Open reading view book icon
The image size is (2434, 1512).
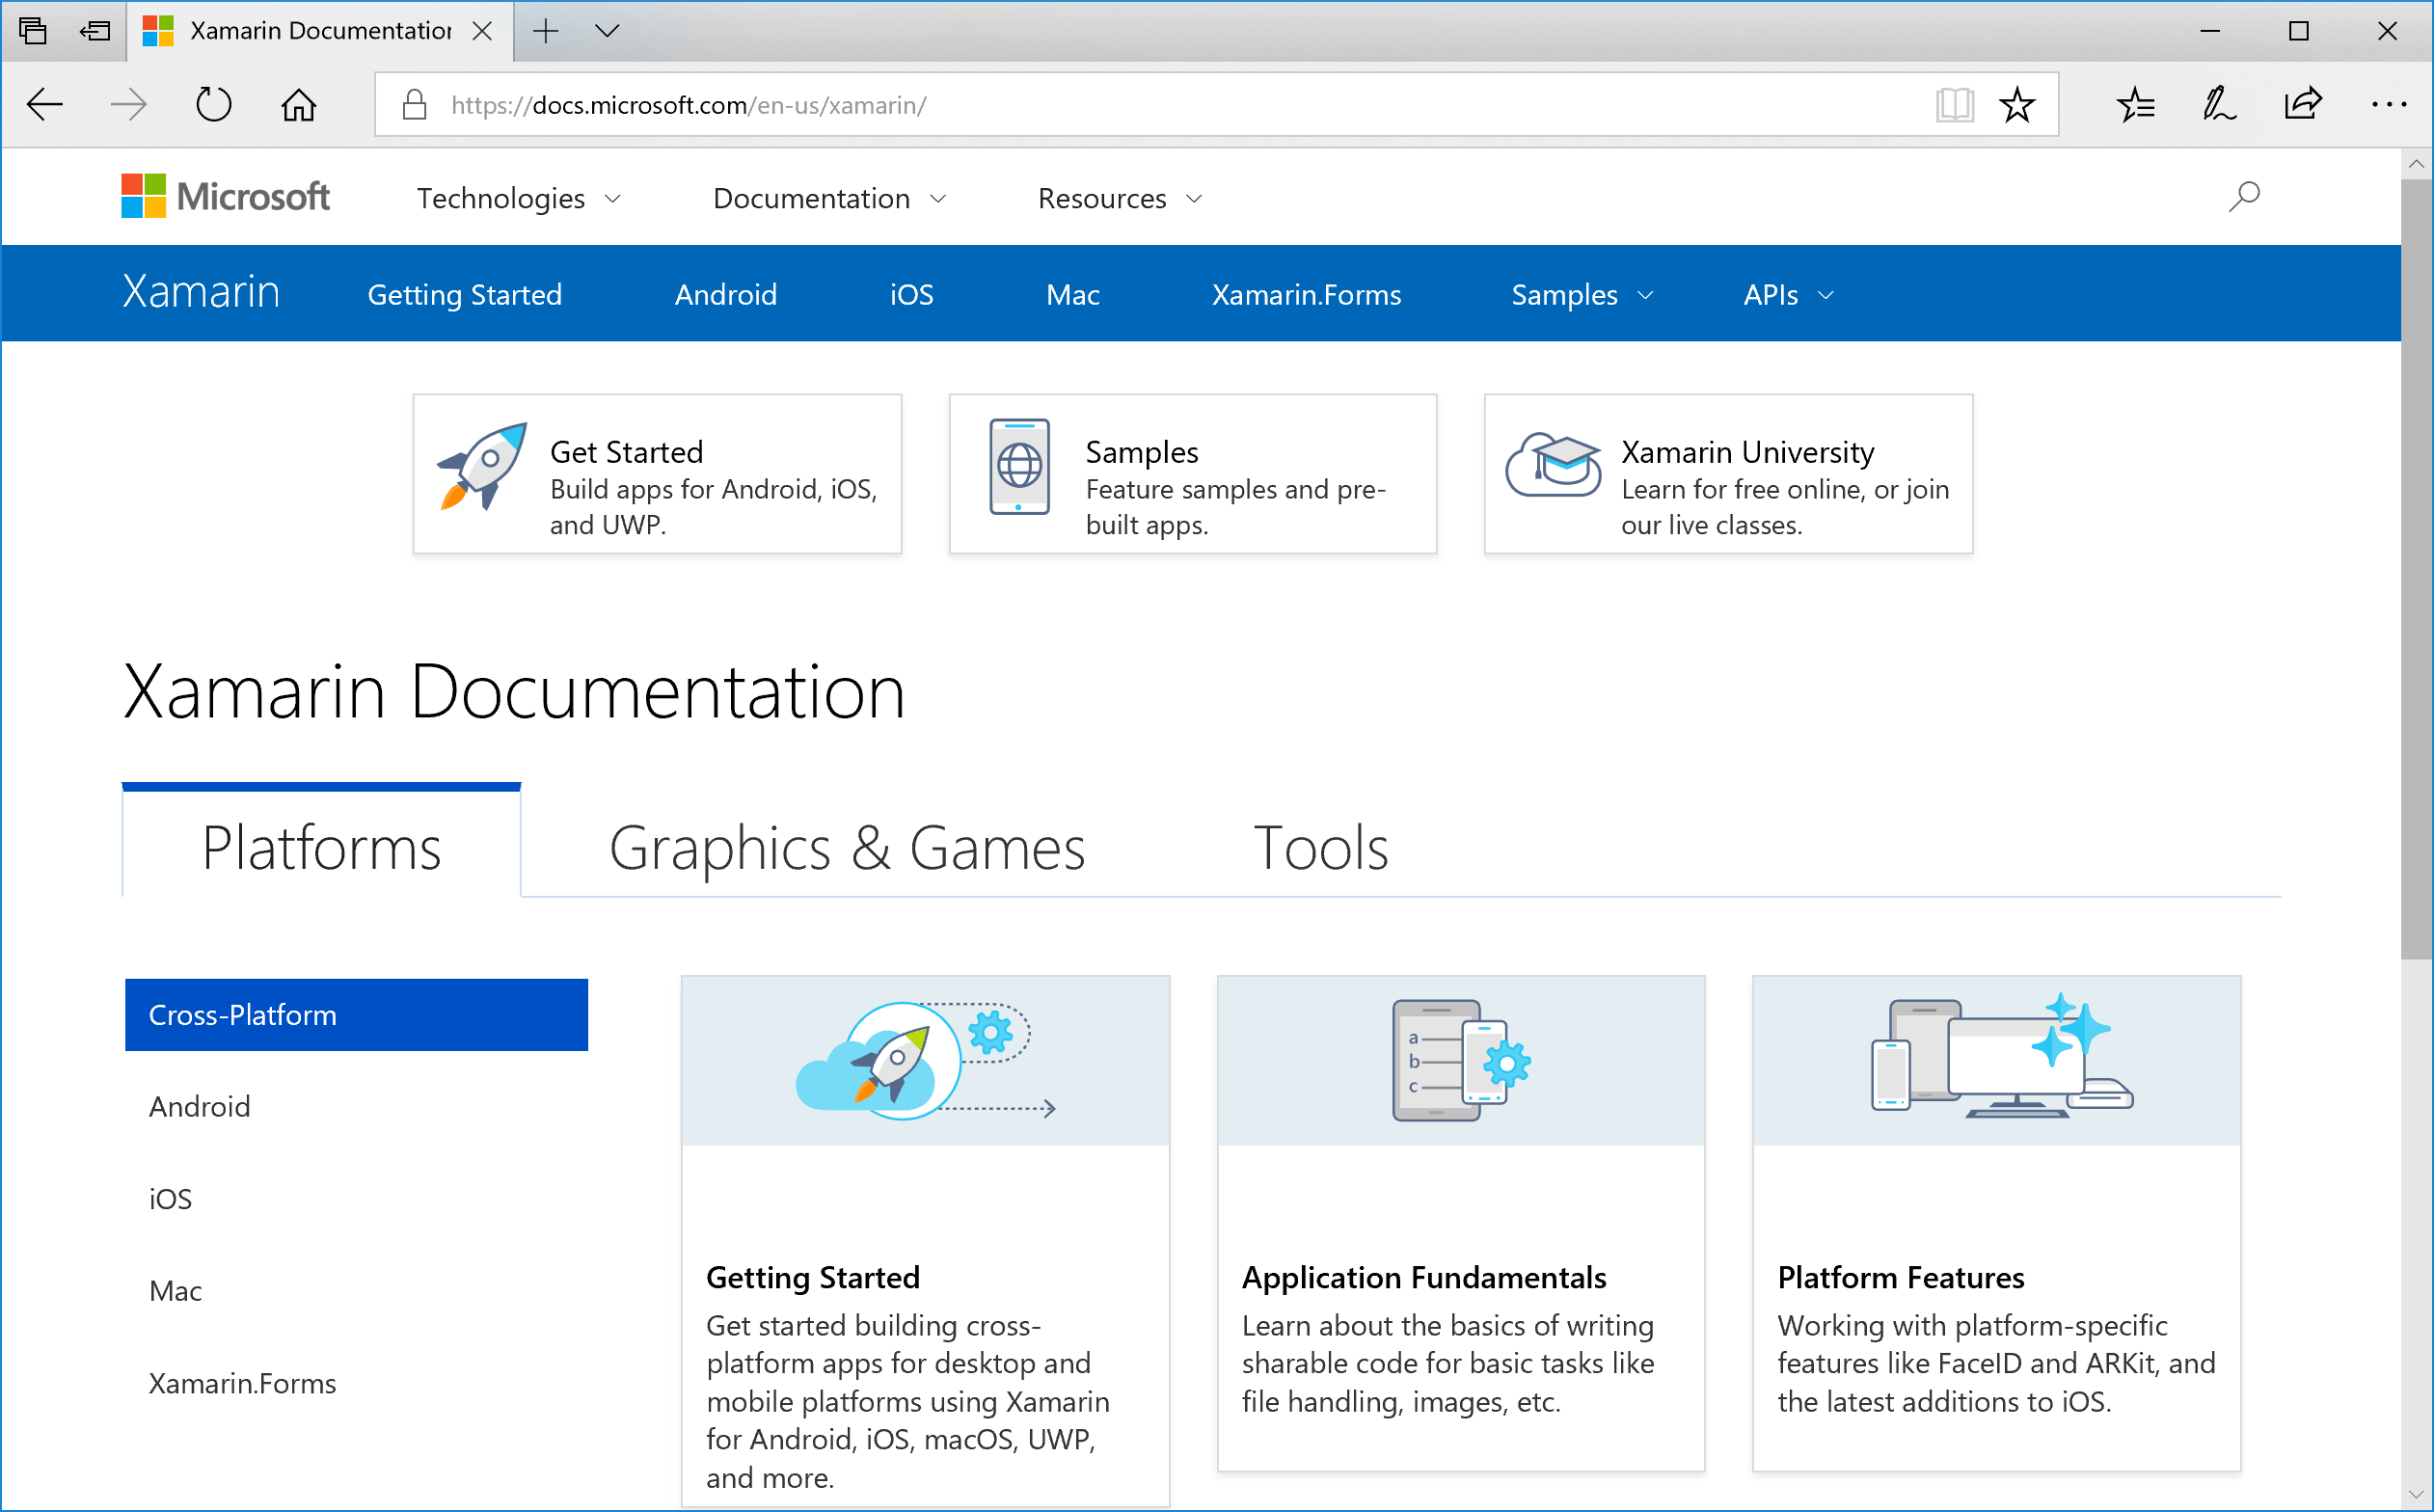click(1953, 105)
